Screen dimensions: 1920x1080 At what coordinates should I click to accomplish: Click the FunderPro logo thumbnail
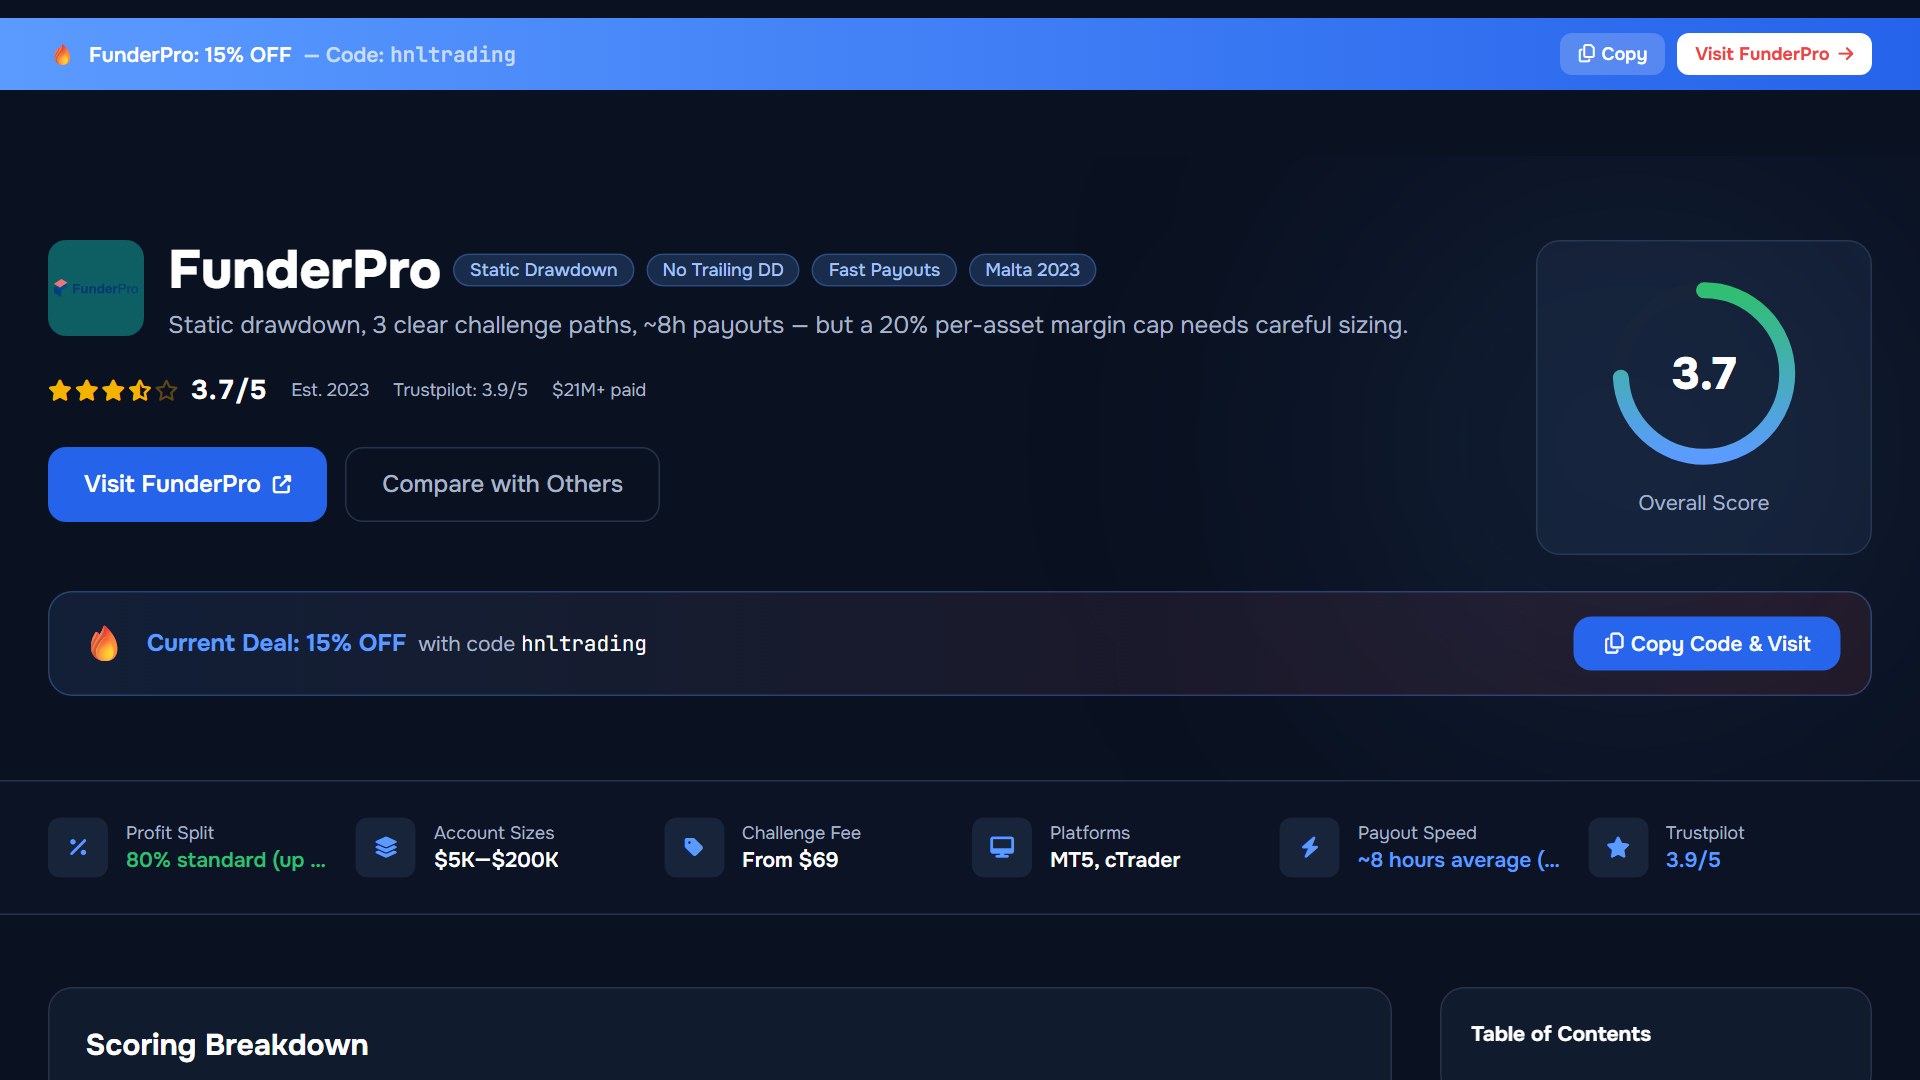(96, 288)
